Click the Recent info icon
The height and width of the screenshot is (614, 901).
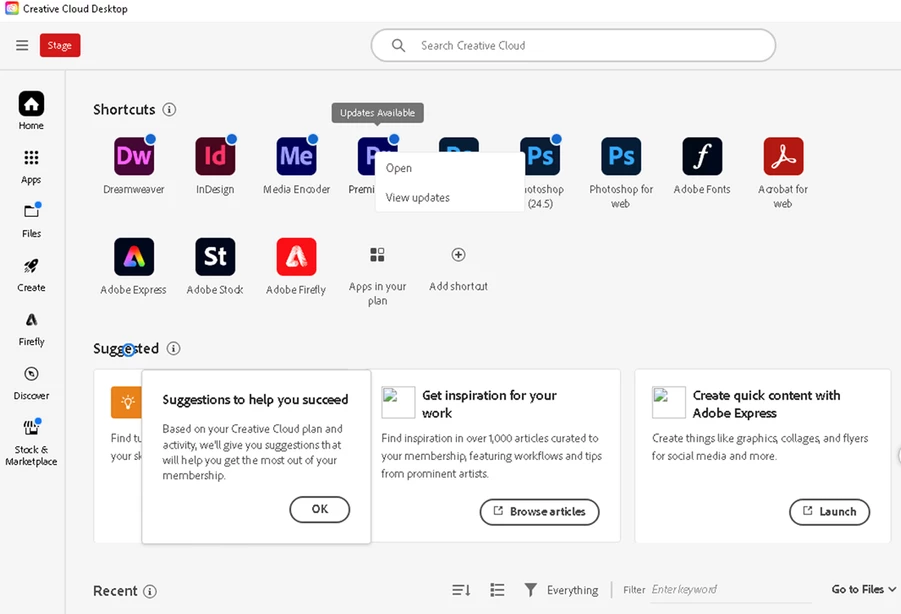150,591
